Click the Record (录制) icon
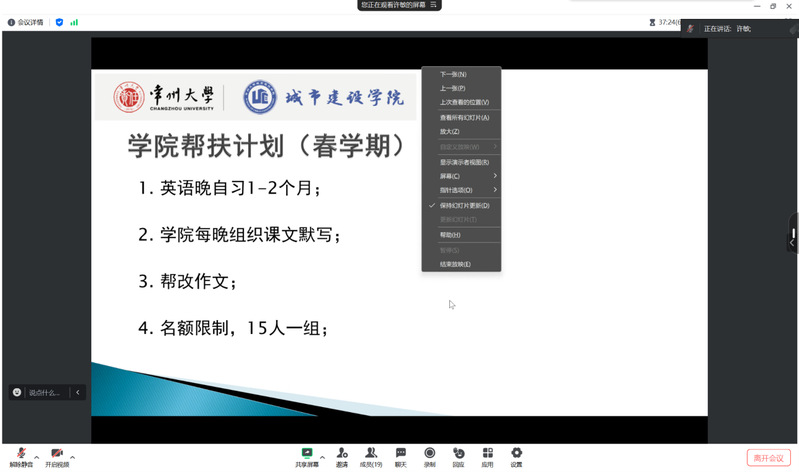 click(x=429, y=453)
